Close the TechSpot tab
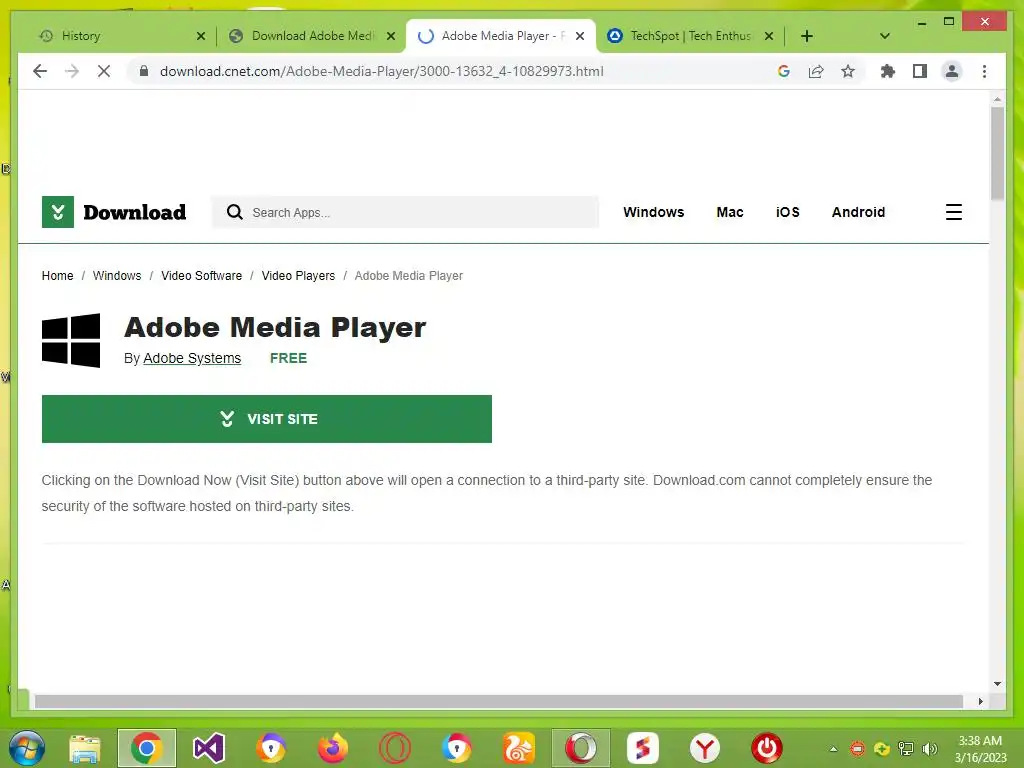Viewport: 1024px width, 768px height. (769, 36)
